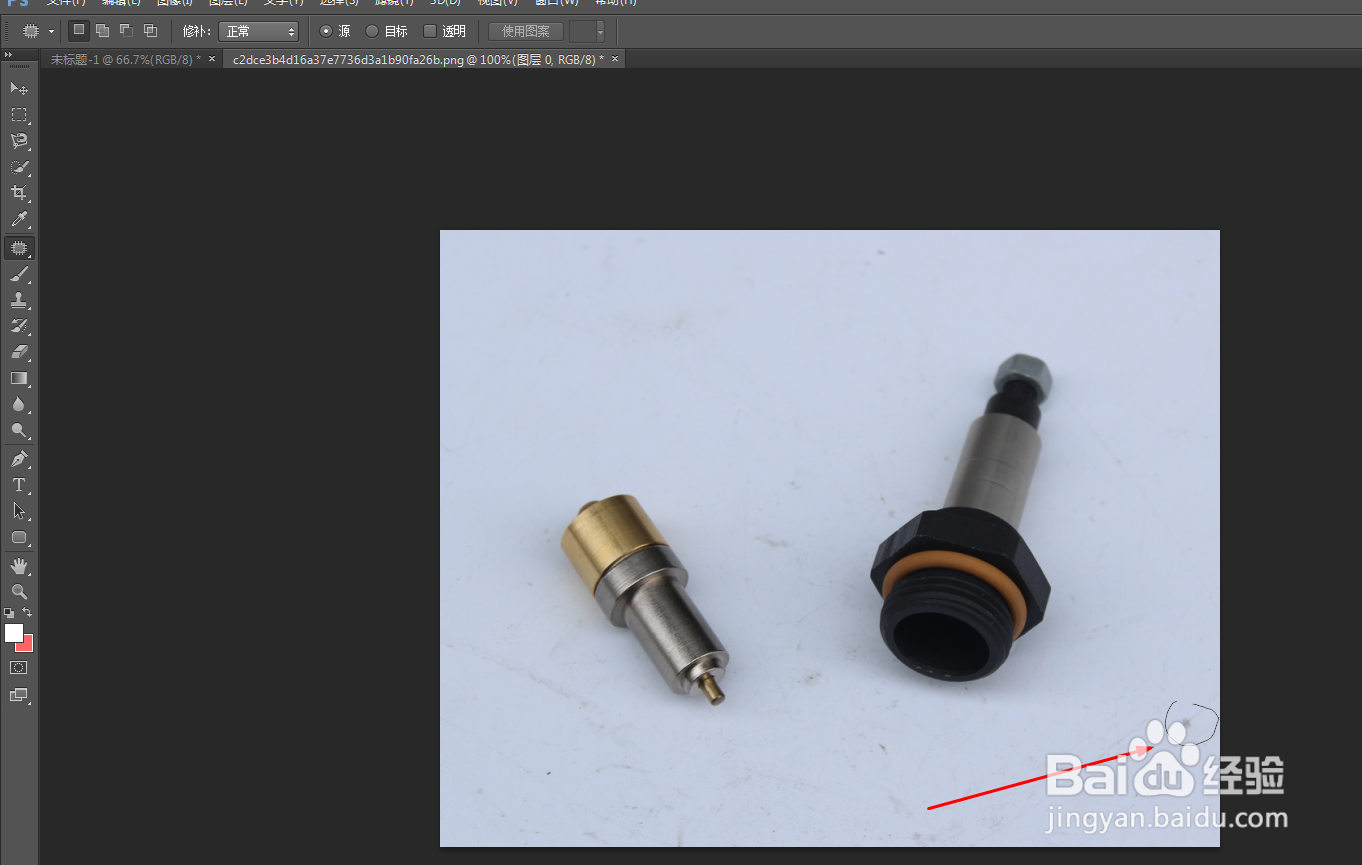Choose Intersect with Selection mode
Viewport: 1362px width, 865px height.
(x=150, y=31)
